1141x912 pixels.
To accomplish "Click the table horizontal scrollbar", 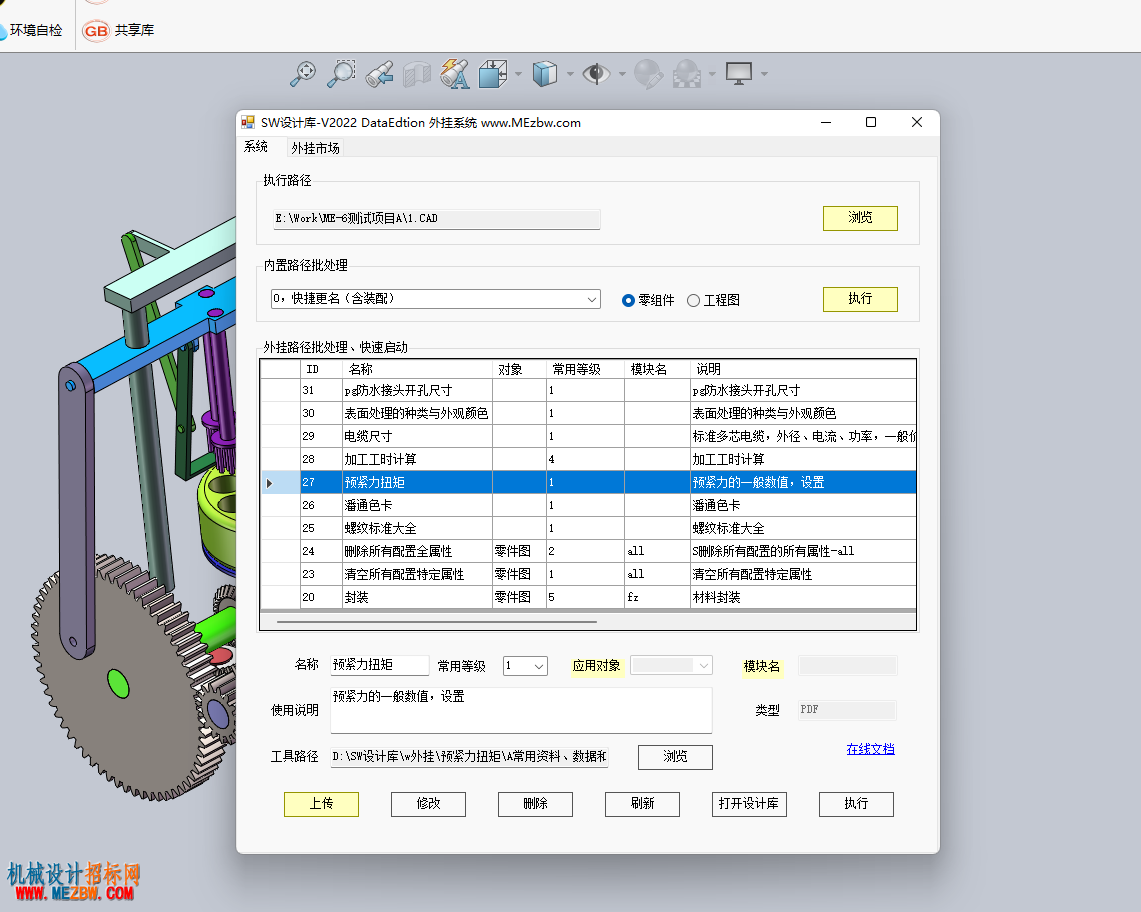I will (437, 622).
